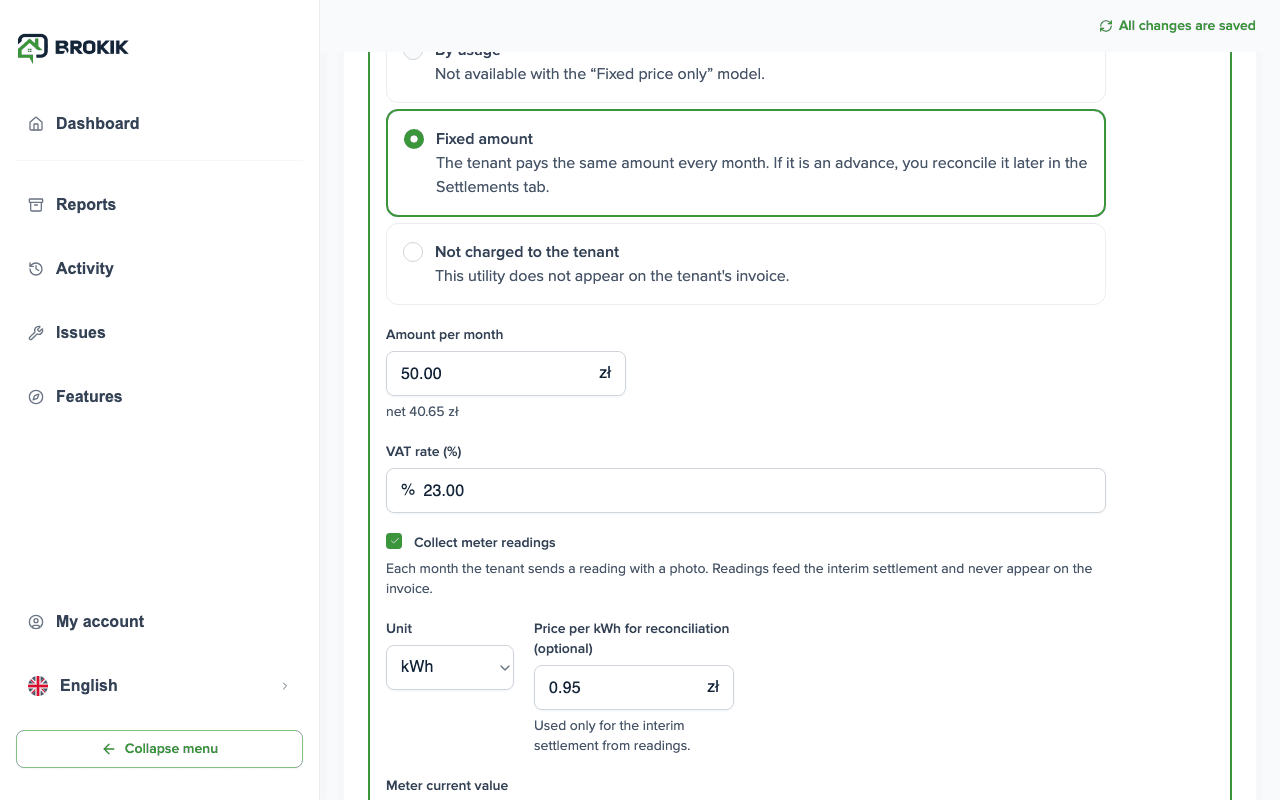Click the BROKIK brand name
The width and height of the screenshot is (1280, 800).
[x=92, y=47]
